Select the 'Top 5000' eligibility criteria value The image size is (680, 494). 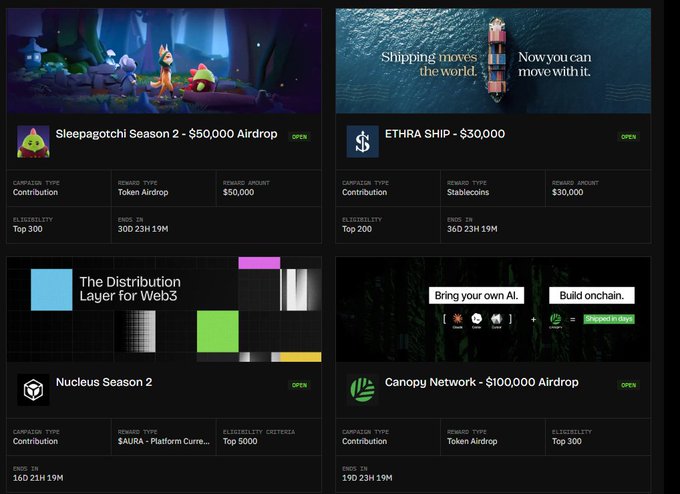pos(240,441)
